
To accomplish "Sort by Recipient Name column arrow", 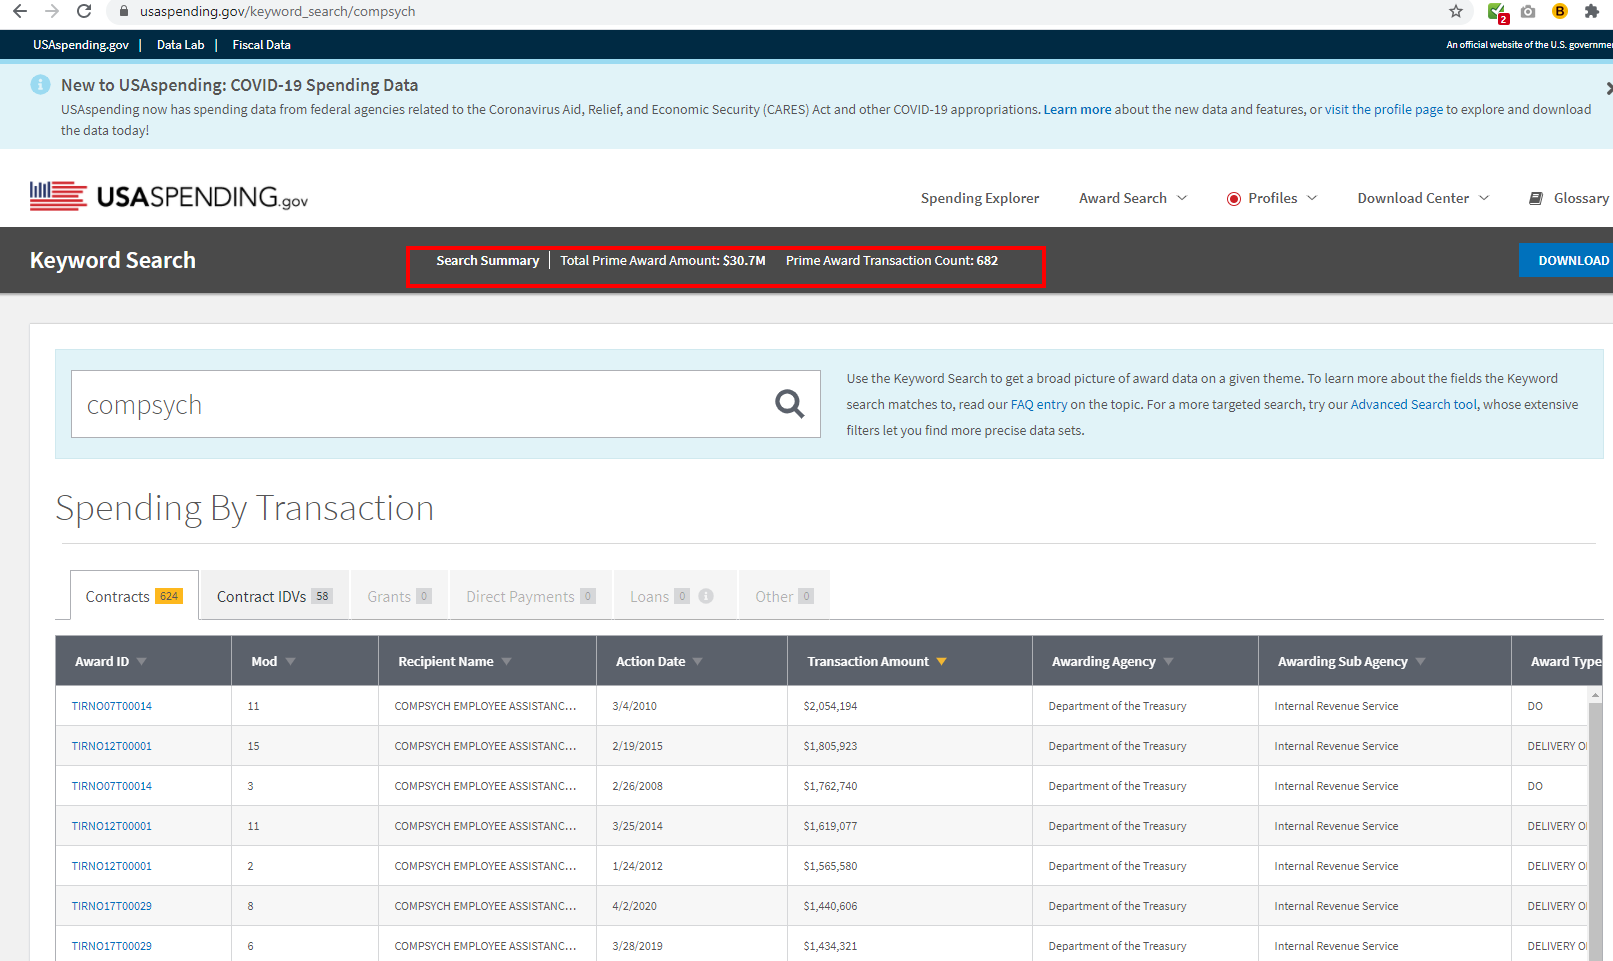I will [x=507, y=662].
